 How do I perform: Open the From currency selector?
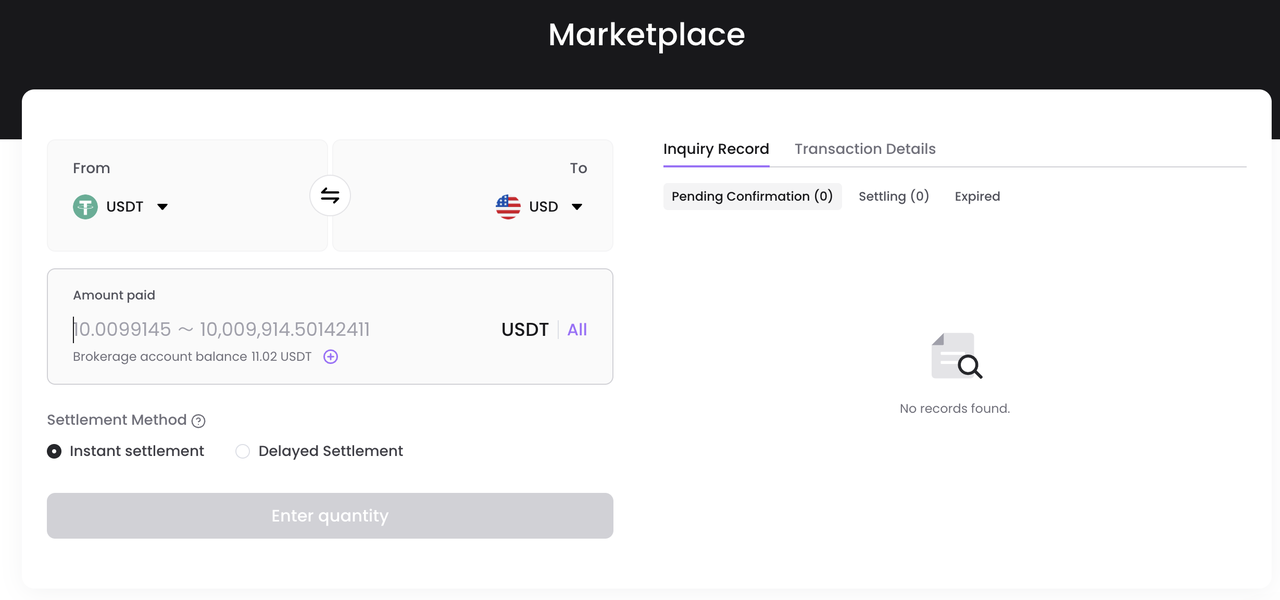tap(121, 207)
